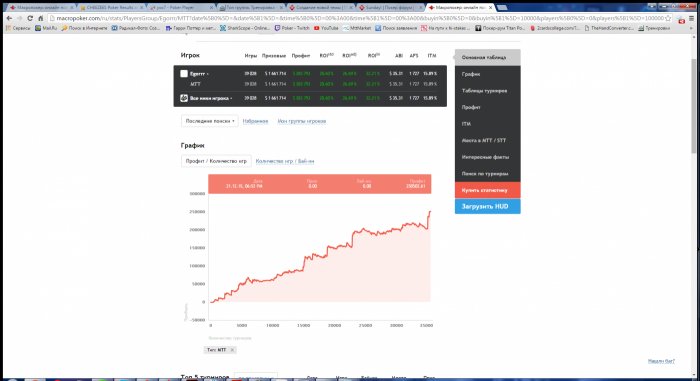Click the red Купить статистику button
The width and height of the screenshot is (700, 381).
tap(488, 190)
